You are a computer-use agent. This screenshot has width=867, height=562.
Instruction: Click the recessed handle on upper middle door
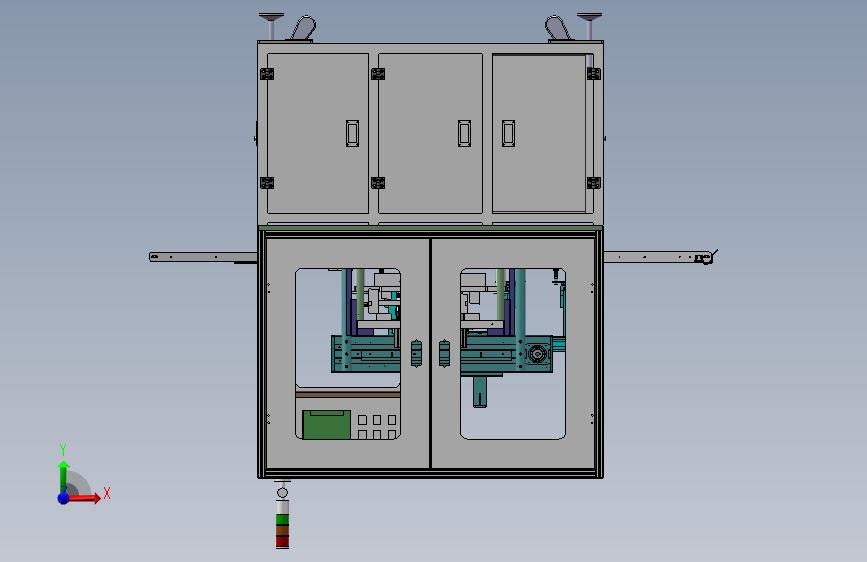click(464, 133)
